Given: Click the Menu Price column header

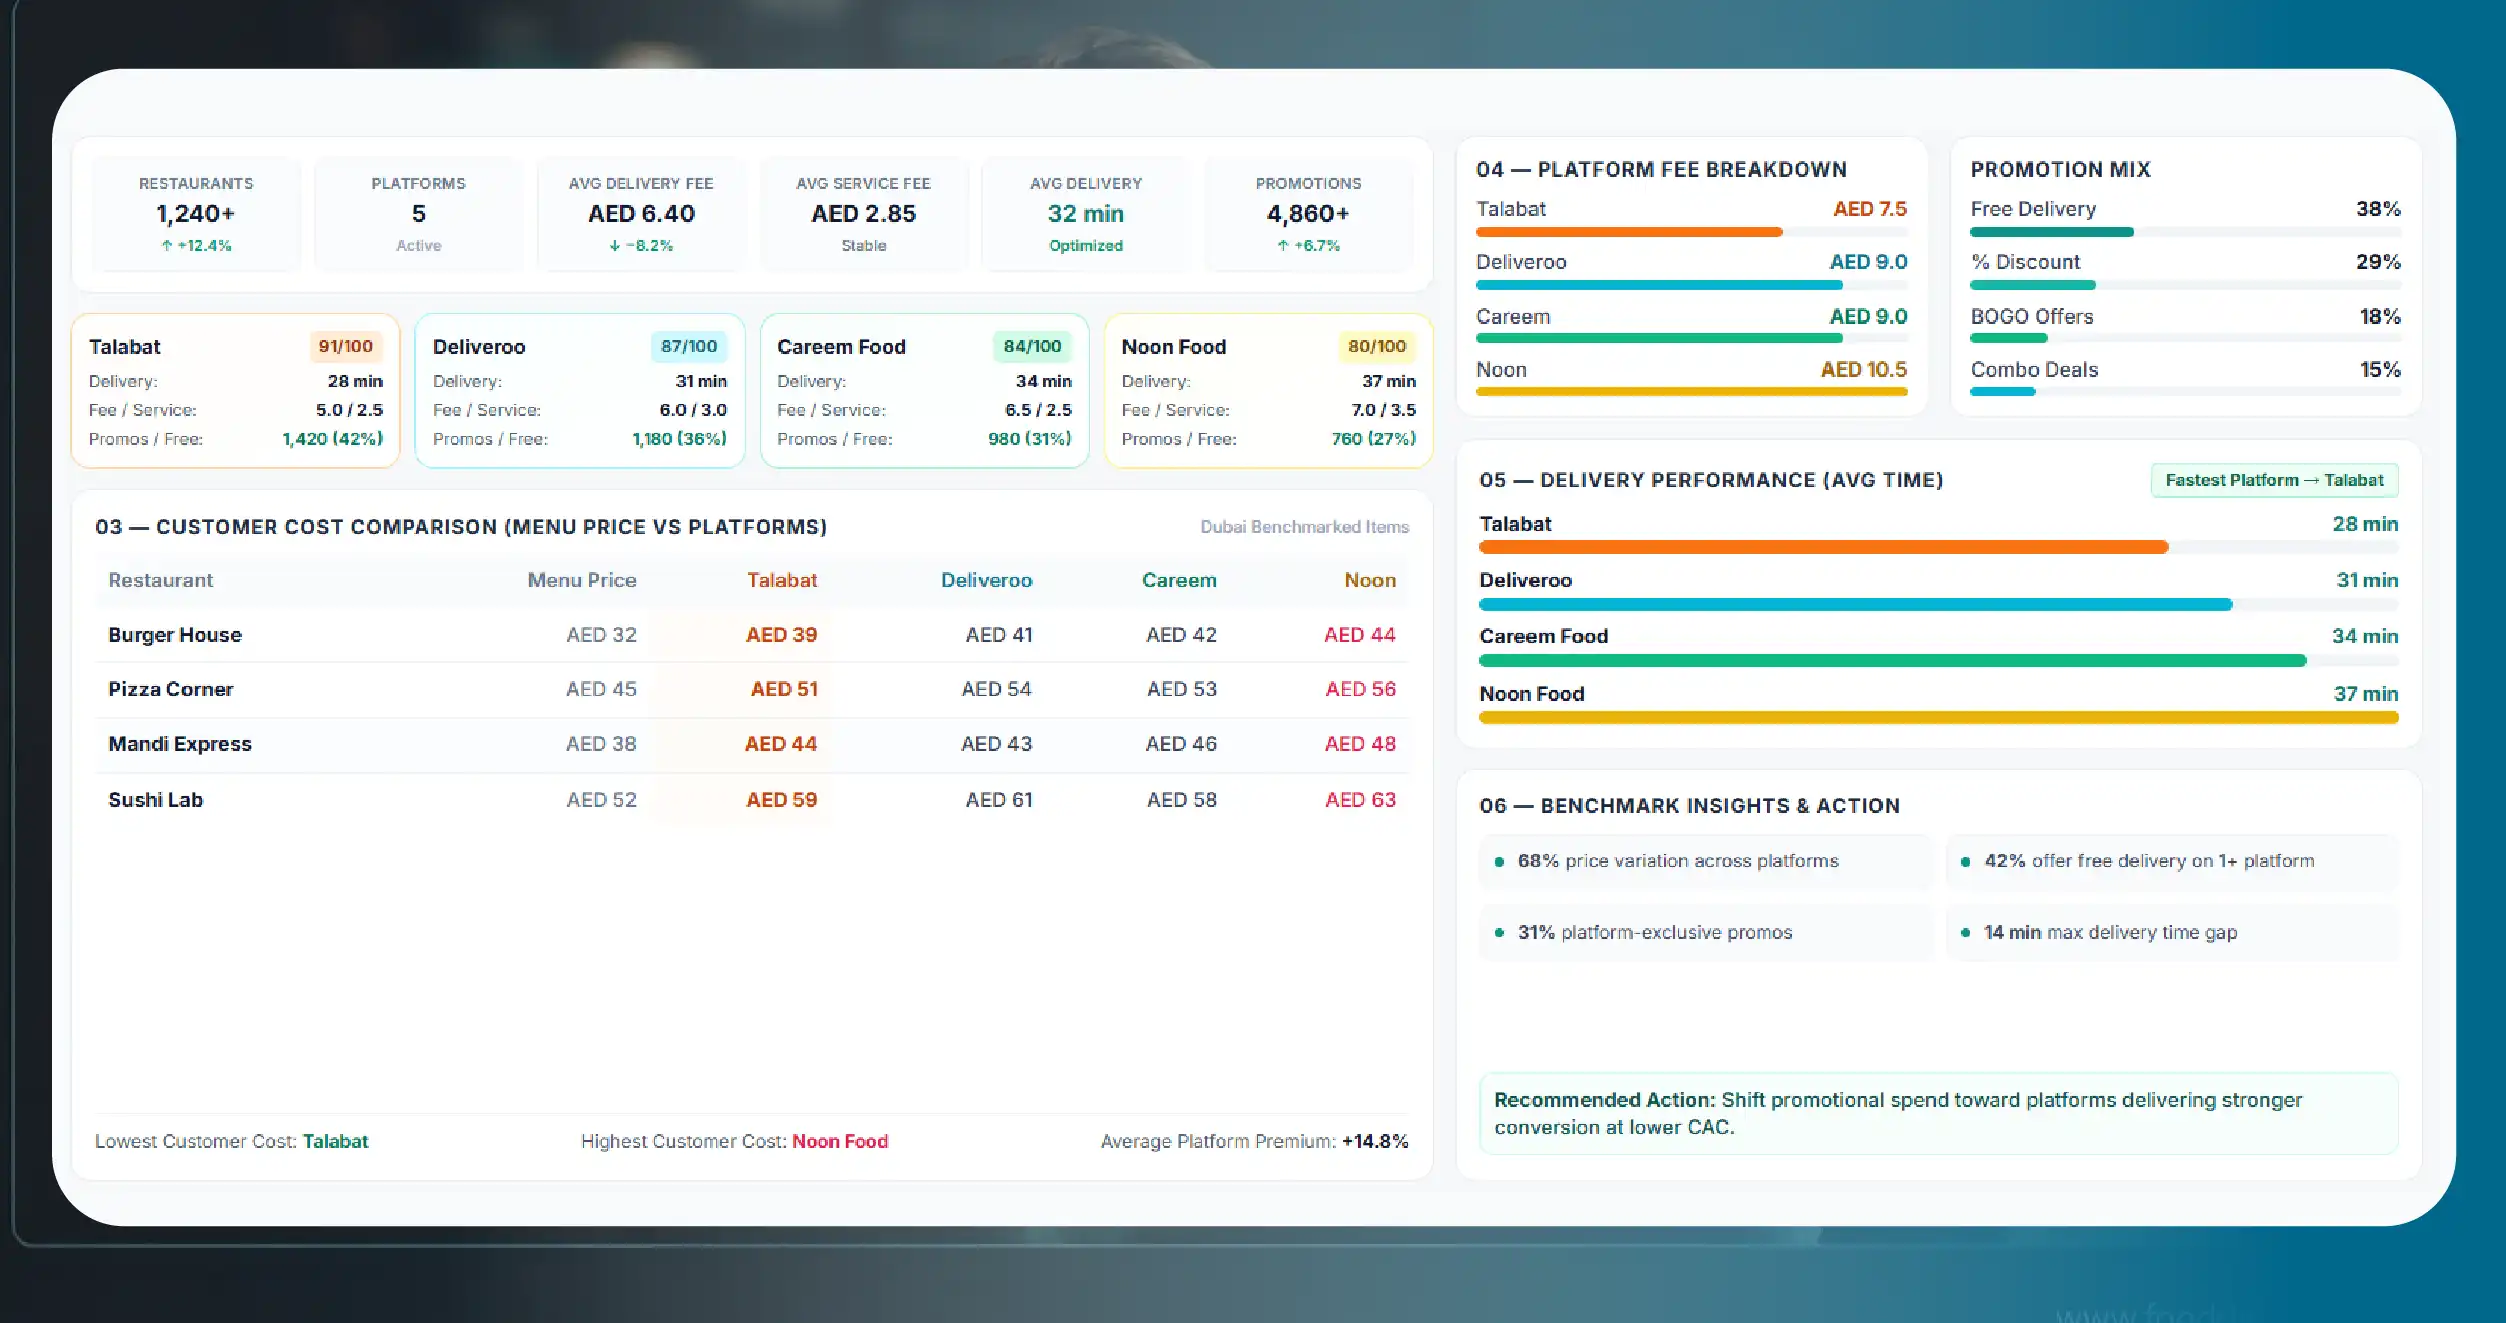Looking at the screenshot, I should tap(582, 580).
